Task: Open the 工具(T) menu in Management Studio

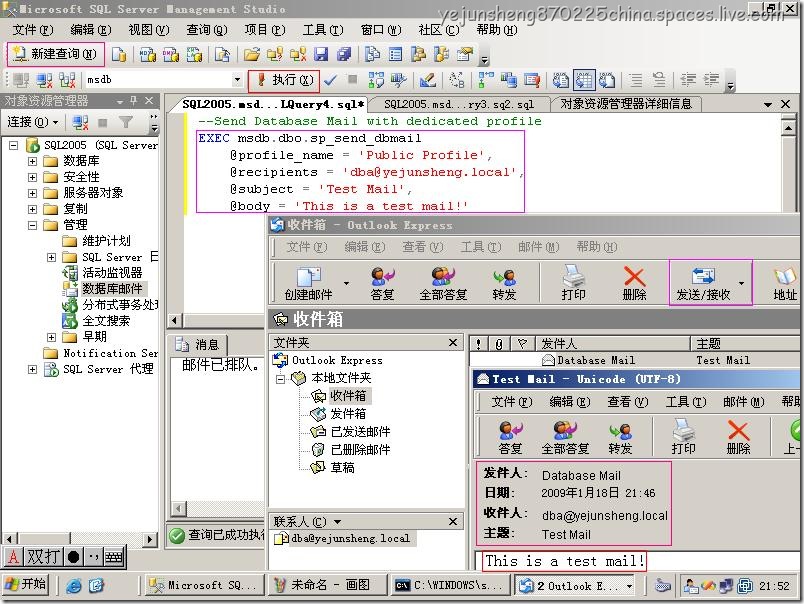Action: pos(323,30)
